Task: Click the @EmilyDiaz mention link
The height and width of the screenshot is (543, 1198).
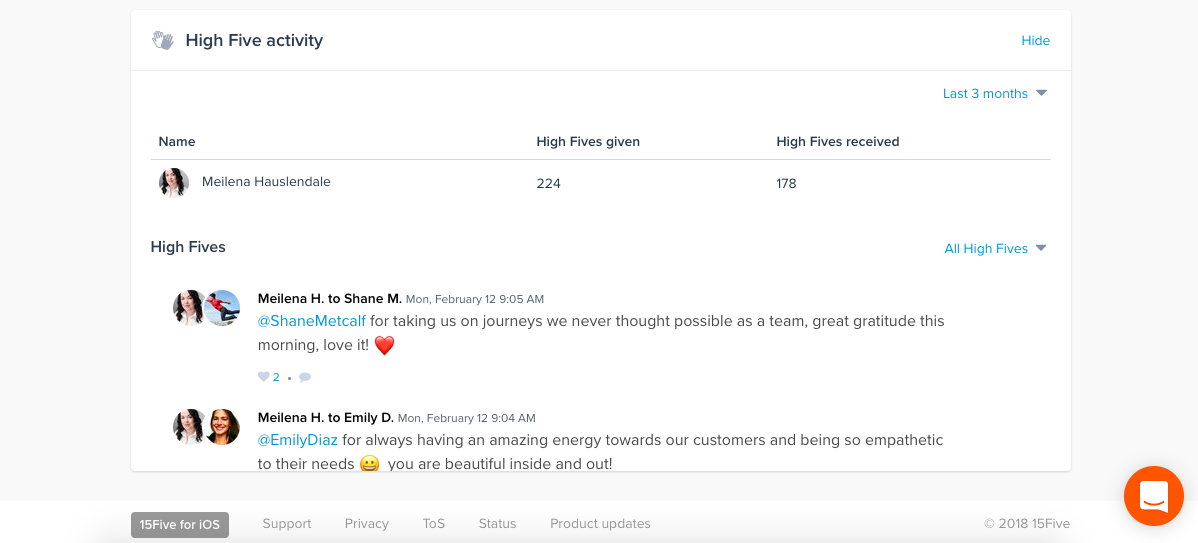Action: pyautogui.click(x=297, y=440)
